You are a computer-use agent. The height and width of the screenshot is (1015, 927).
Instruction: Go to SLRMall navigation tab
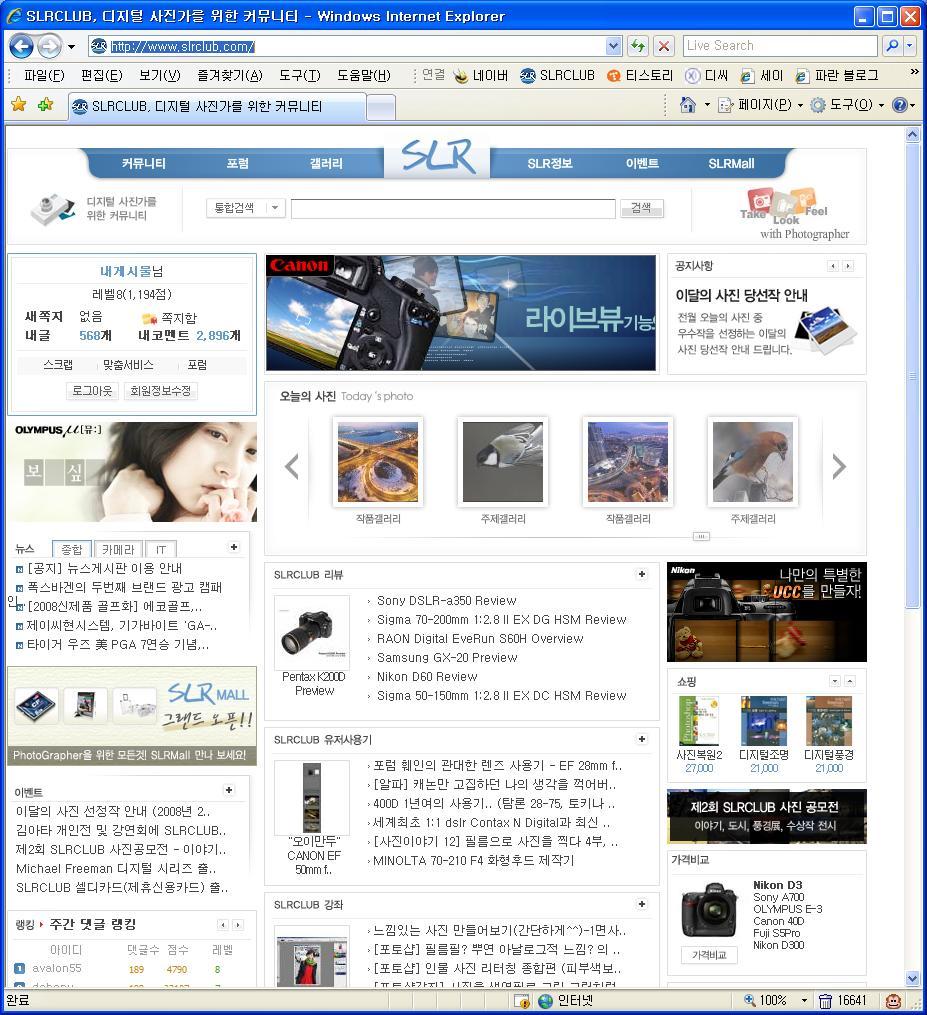pyautogui.click(x=731, y=164)
